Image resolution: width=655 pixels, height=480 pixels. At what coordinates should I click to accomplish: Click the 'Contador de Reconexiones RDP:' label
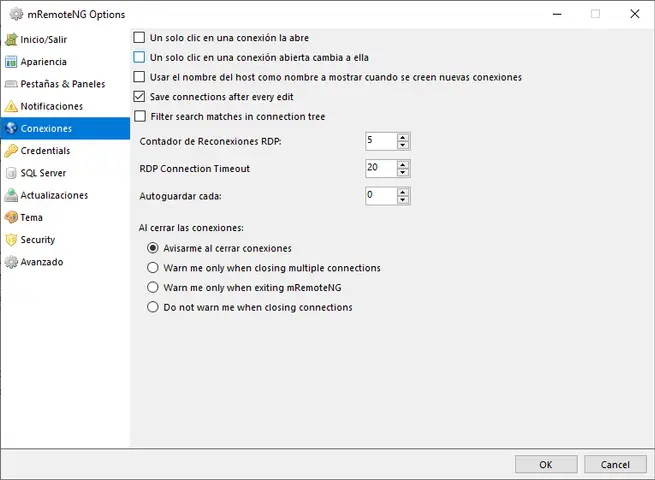pyautogui.click(x=211, y=142)
